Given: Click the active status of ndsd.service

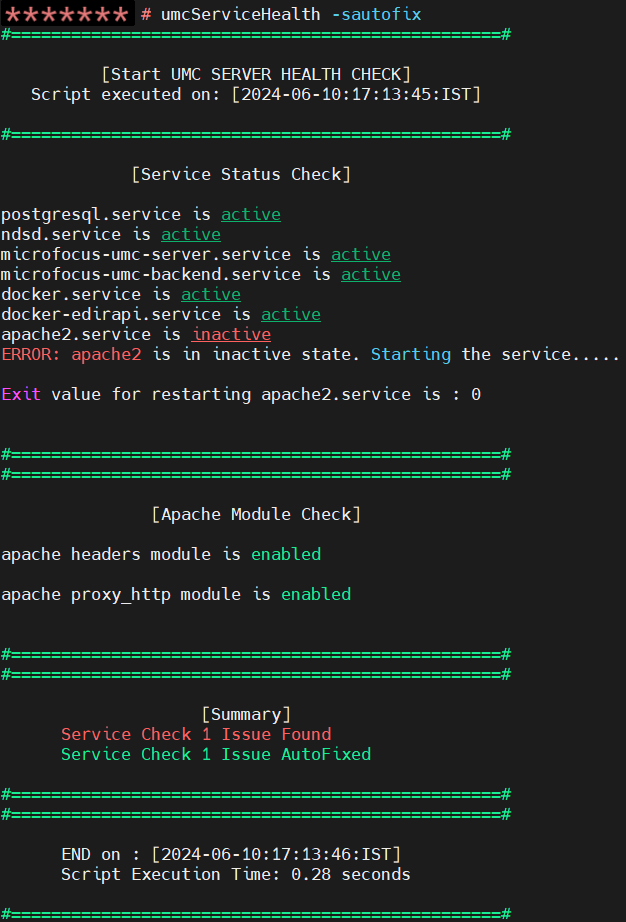Looking at the screenshot, I should (191, 234).
